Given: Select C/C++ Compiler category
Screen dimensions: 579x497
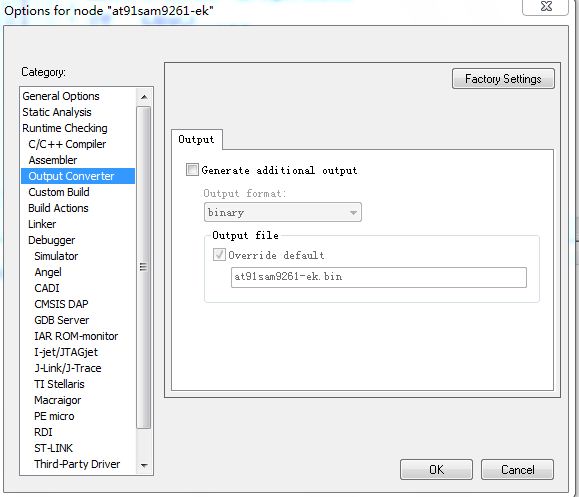Looking at the screenshot, I should 67,144.
